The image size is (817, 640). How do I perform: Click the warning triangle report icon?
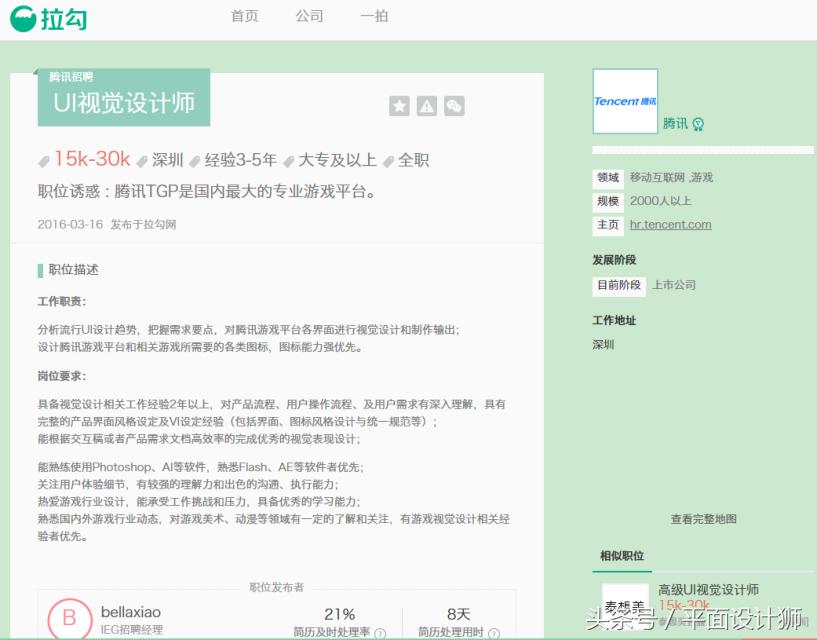[x=427, y=105]
